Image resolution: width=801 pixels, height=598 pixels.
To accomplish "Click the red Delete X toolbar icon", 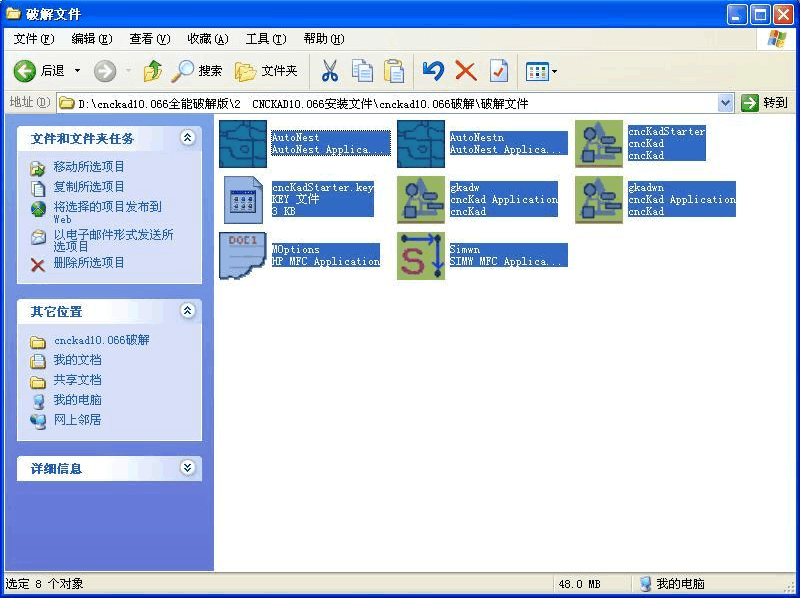I will [465, 71].
